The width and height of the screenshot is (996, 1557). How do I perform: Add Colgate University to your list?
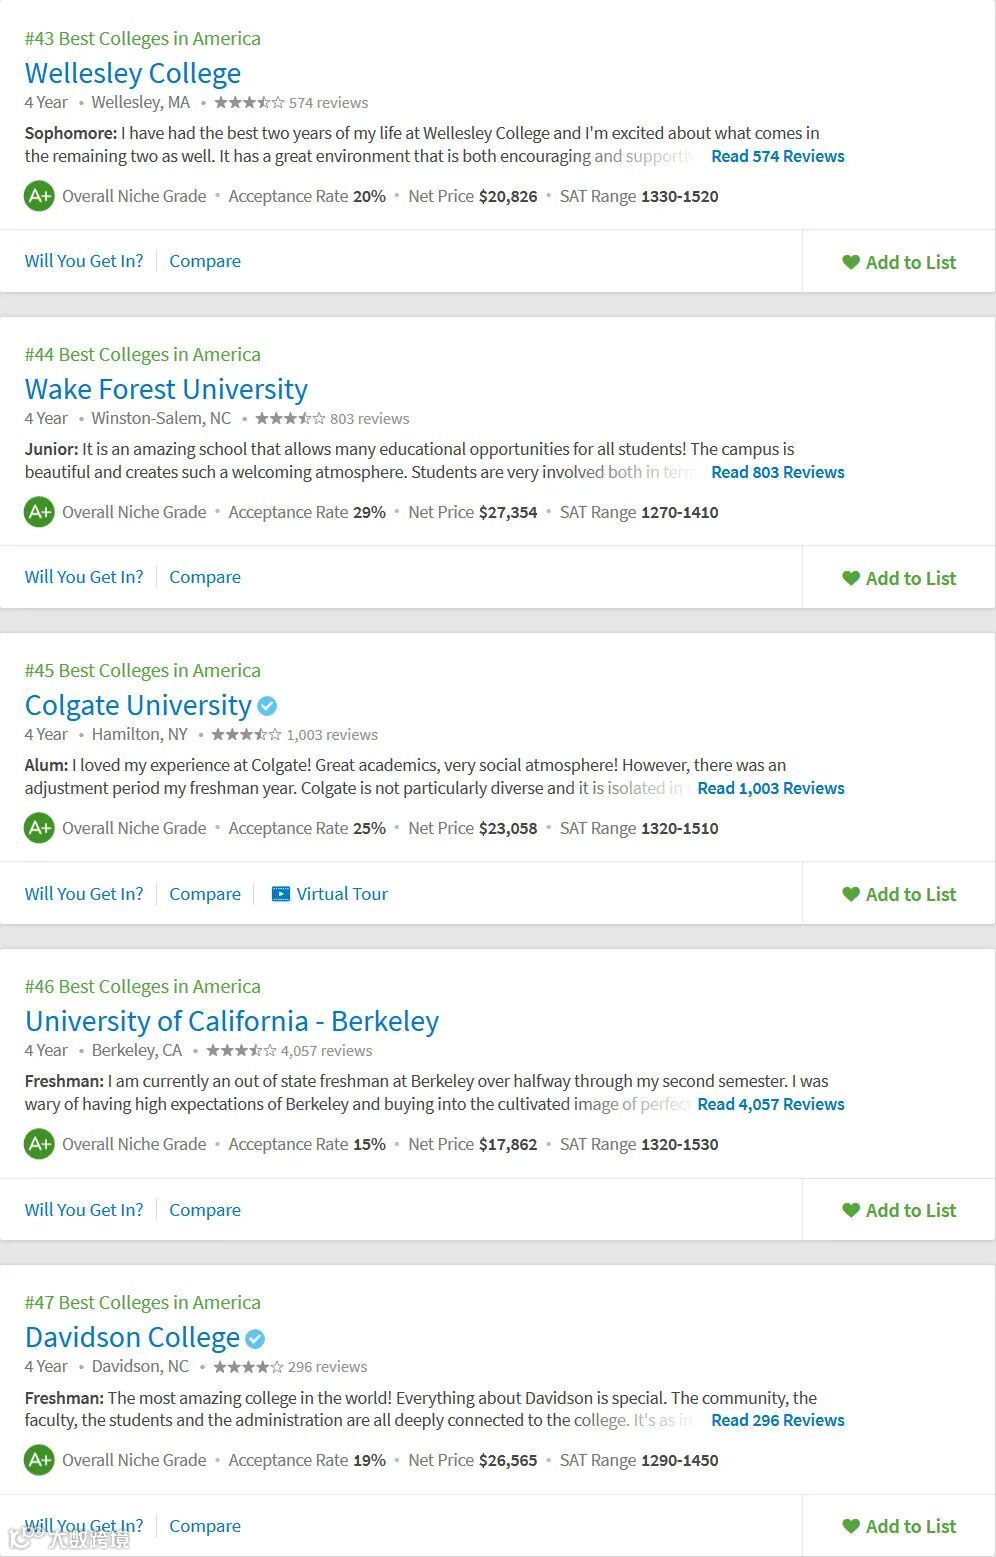(899, 894)
